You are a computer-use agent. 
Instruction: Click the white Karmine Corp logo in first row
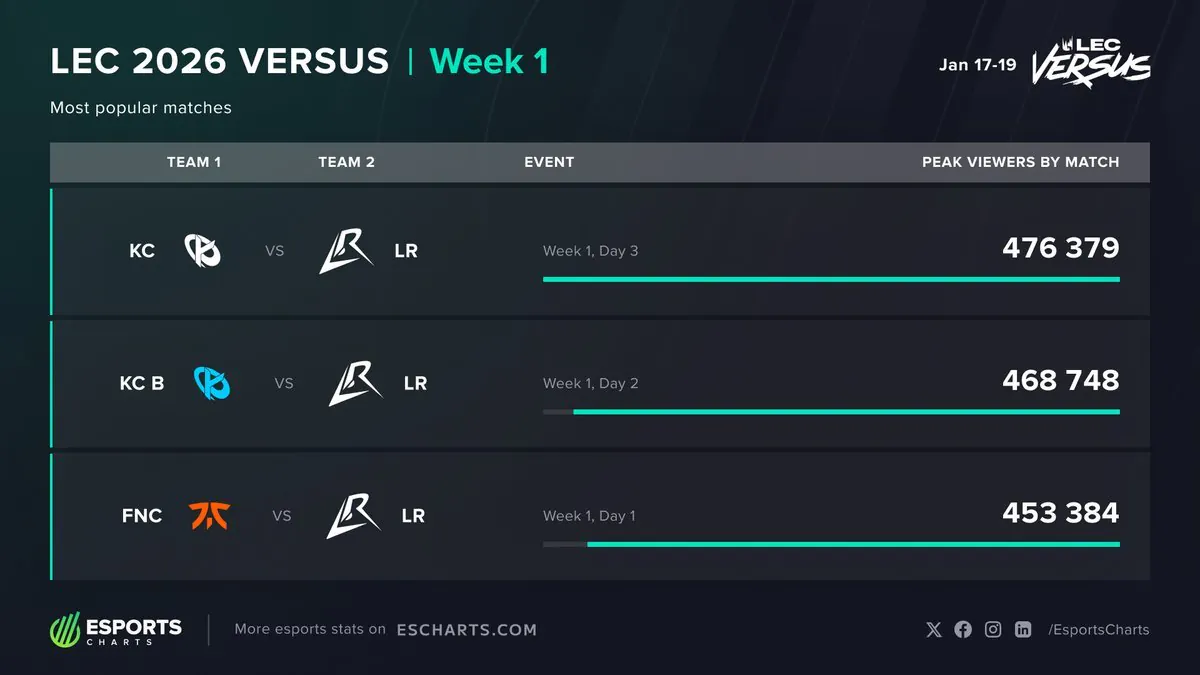coord(202,250)
